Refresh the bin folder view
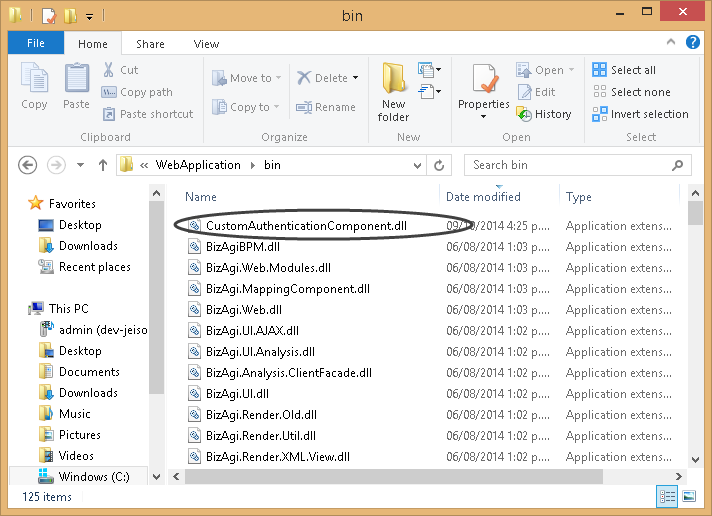 point(439,165)
